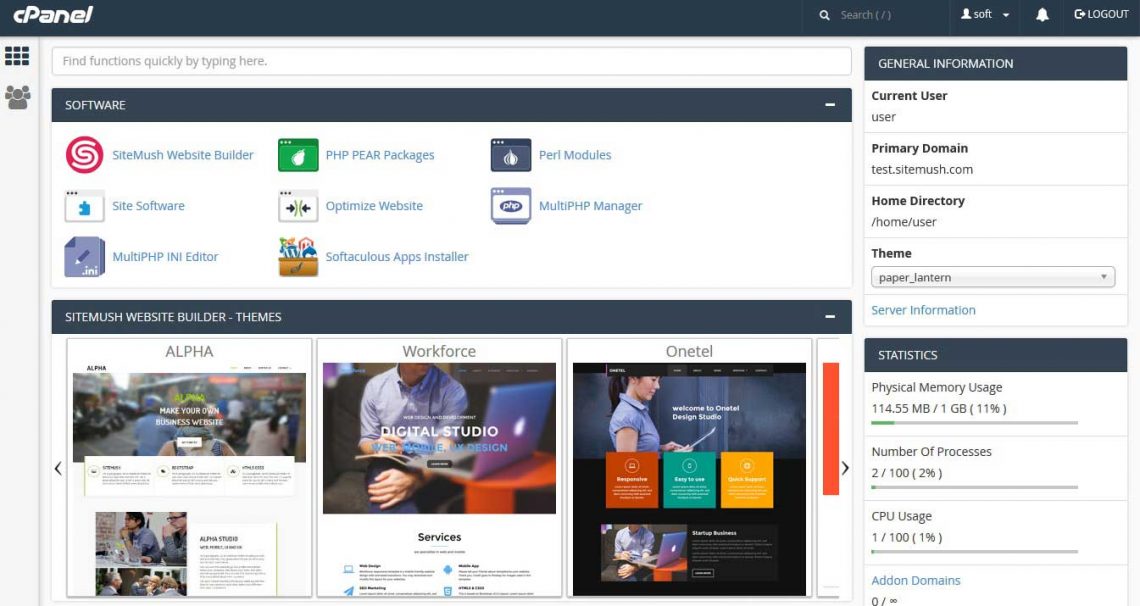Collapse the Software section

coord(830,105)
